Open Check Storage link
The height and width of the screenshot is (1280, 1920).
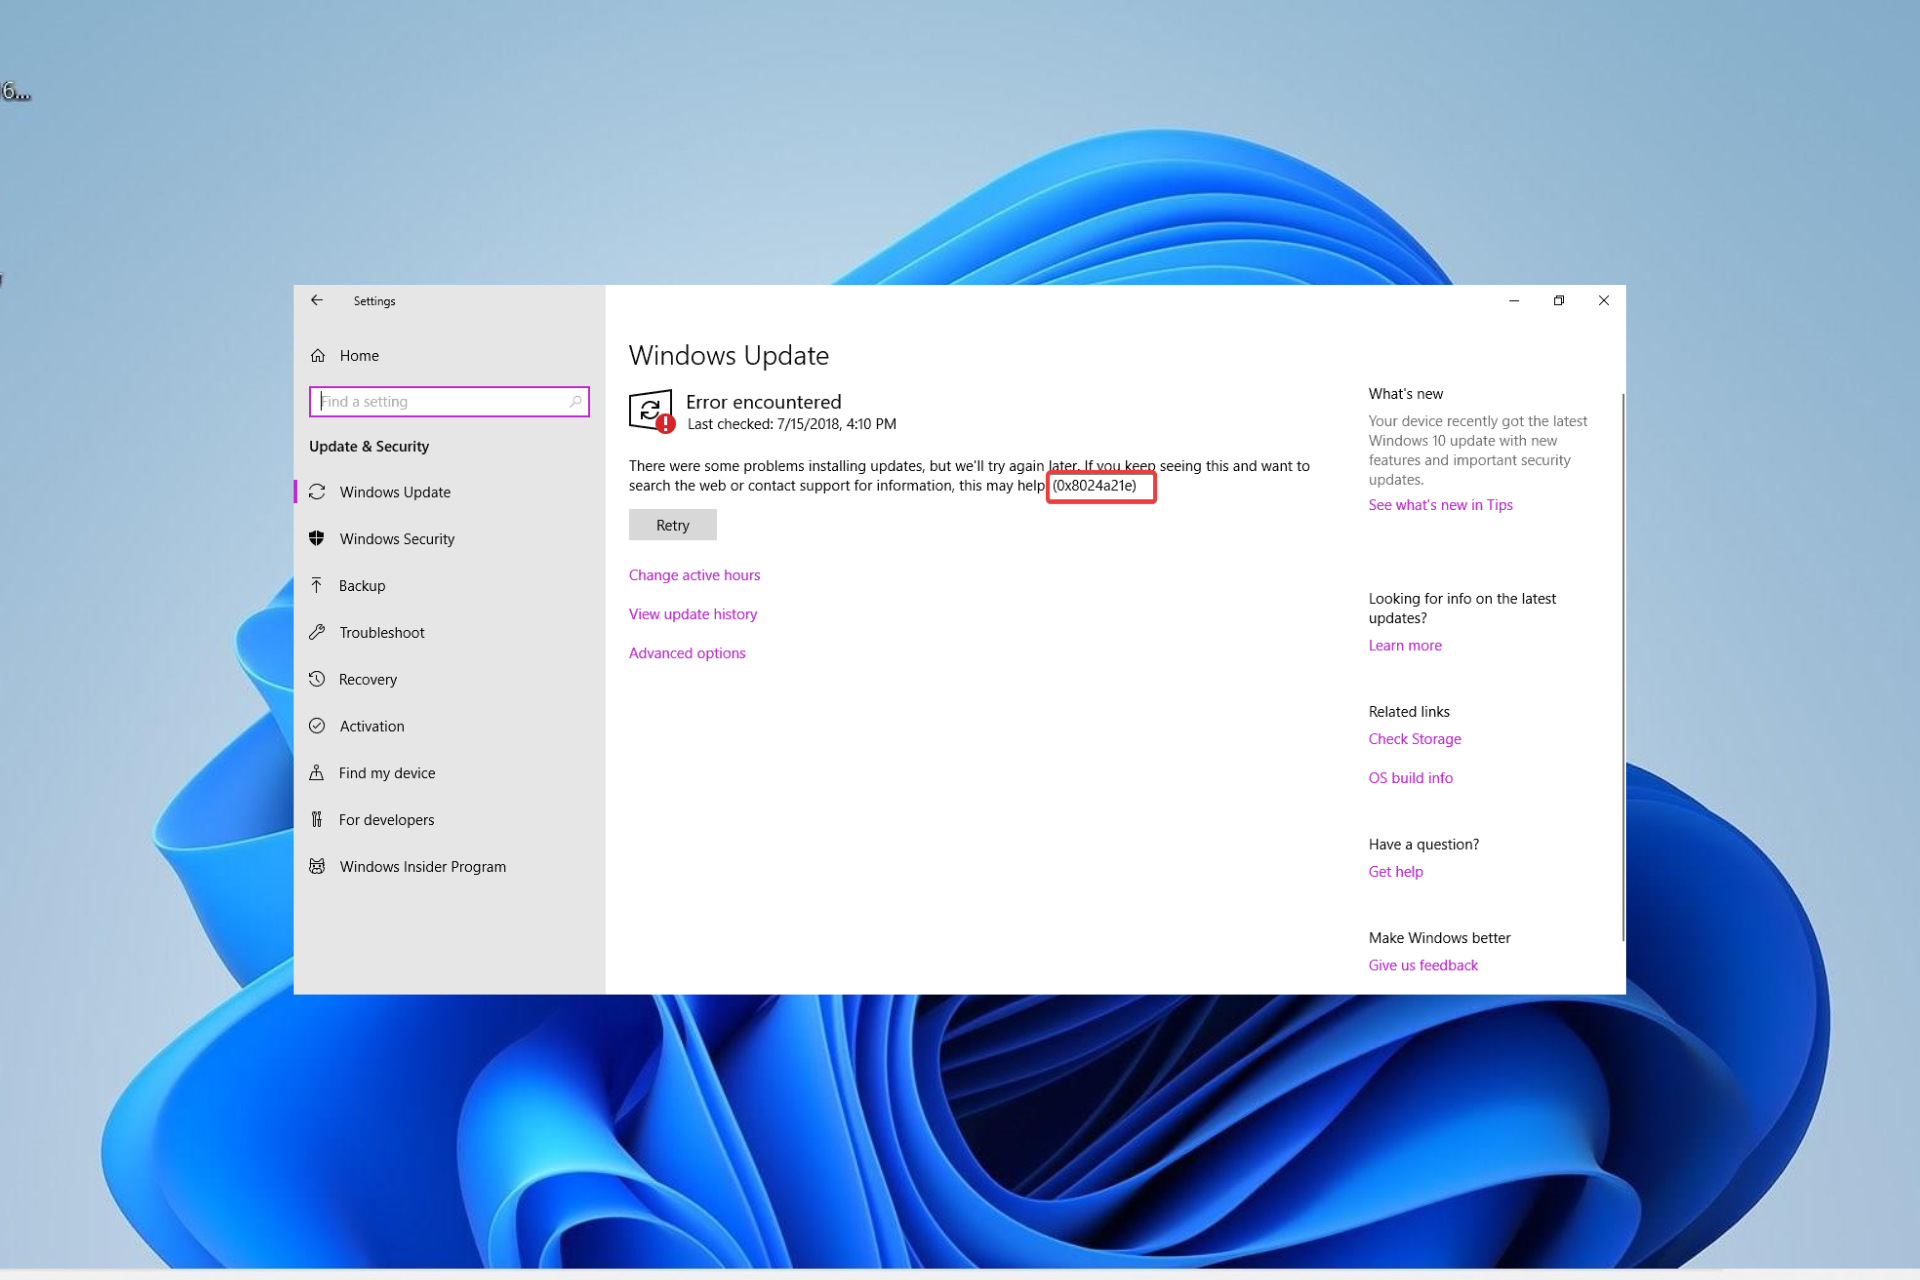coord(1414,739)
